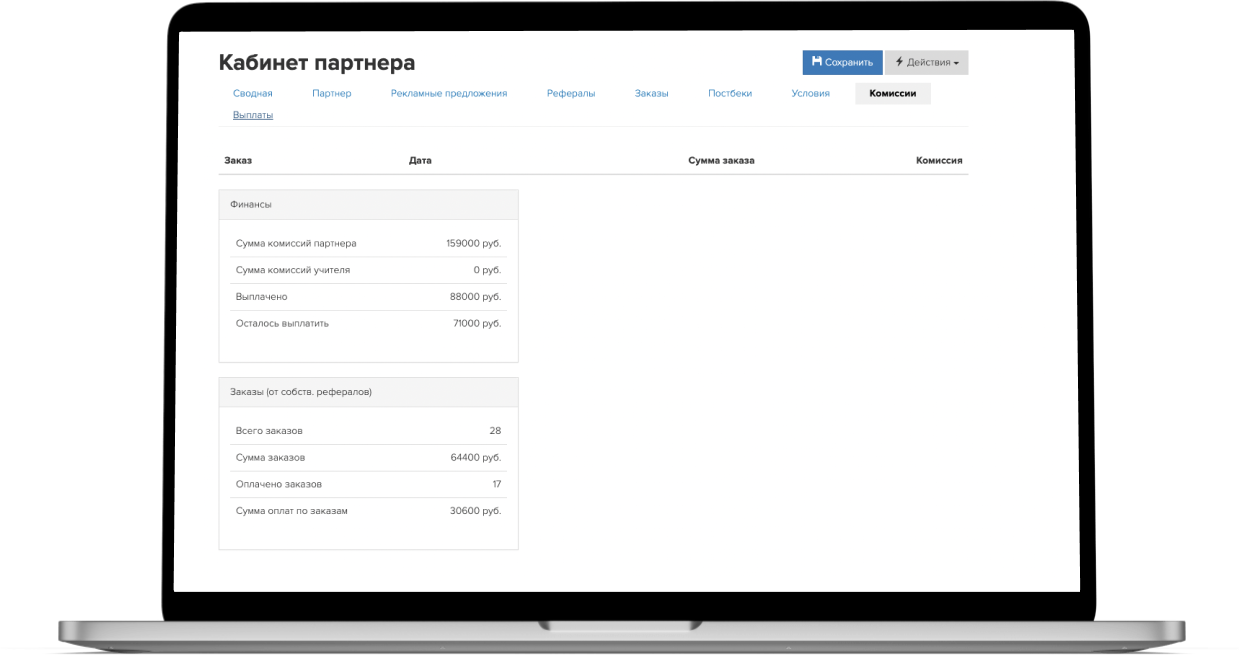Click the Заказы (от собств. рефералов) header
The image size is (1240, 664).
pos(369,392)
